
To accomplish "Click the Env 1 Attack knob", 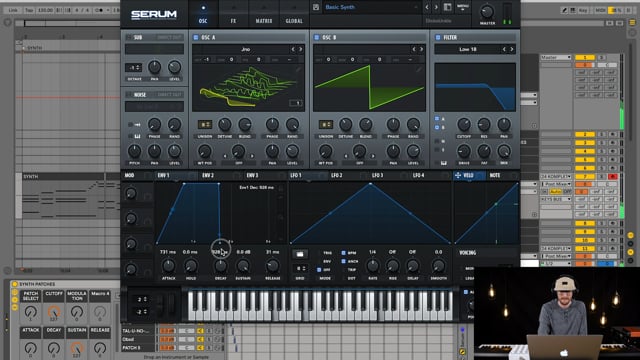I will coord(168,266).
